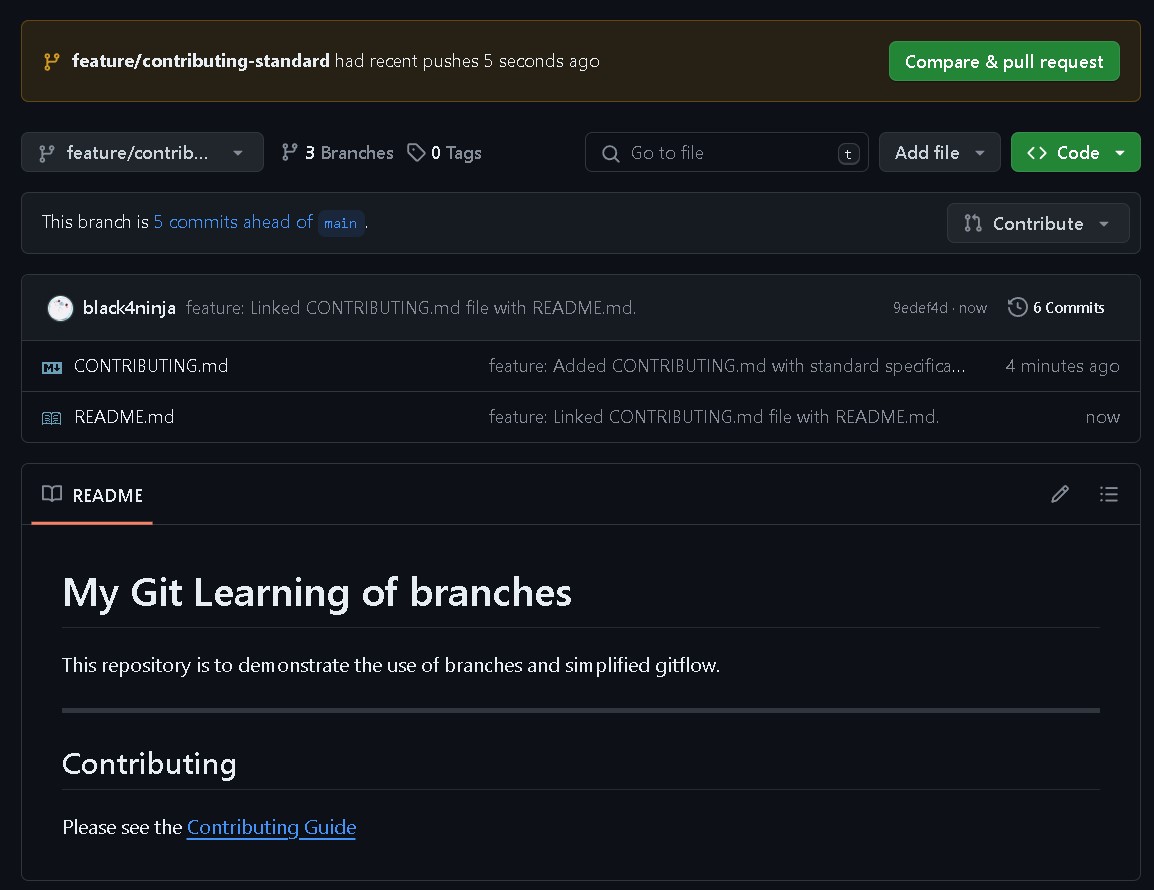Image resolution: width=1154 pixels, height=890 pixels.
Task: Open the 9edef4d commit hash link
Action: coord(919,308)
